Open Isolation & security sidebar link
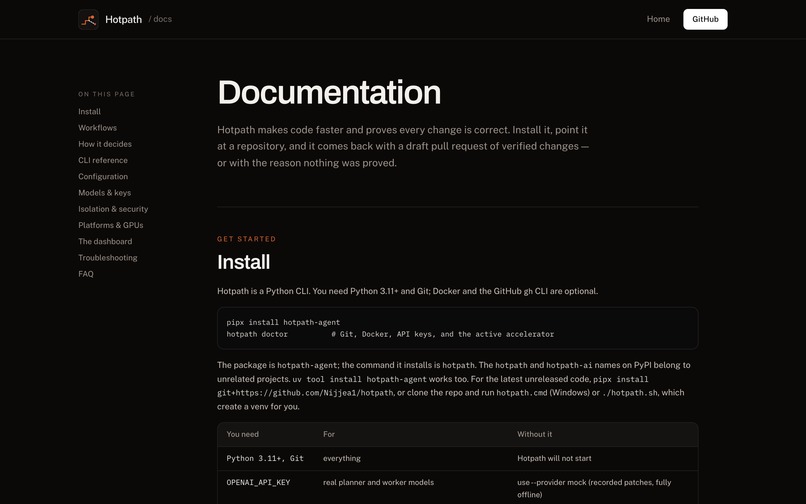This screenshot has width=806, height=504. pyautogui.click(x=113, y=209)
